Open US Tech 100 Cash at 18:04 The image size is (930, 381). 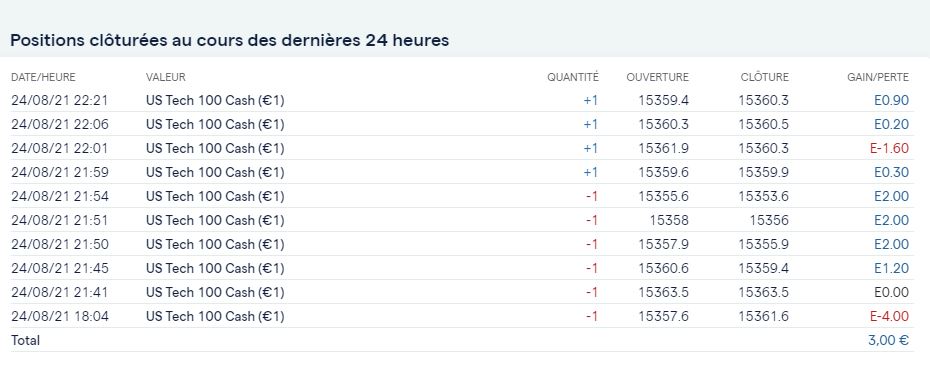pyautogui.click(x=215, y=316)
